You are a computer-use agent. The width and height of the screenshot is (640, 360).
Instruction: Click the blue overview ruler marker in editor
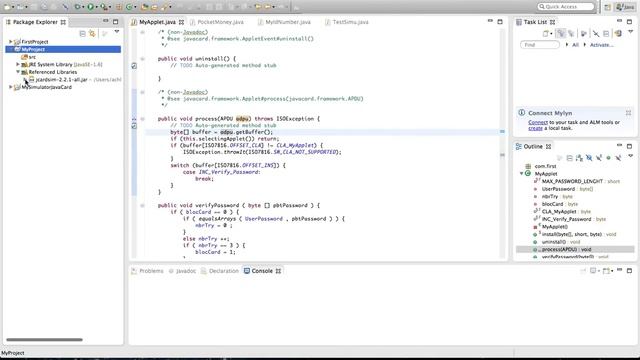click(502, 131)
